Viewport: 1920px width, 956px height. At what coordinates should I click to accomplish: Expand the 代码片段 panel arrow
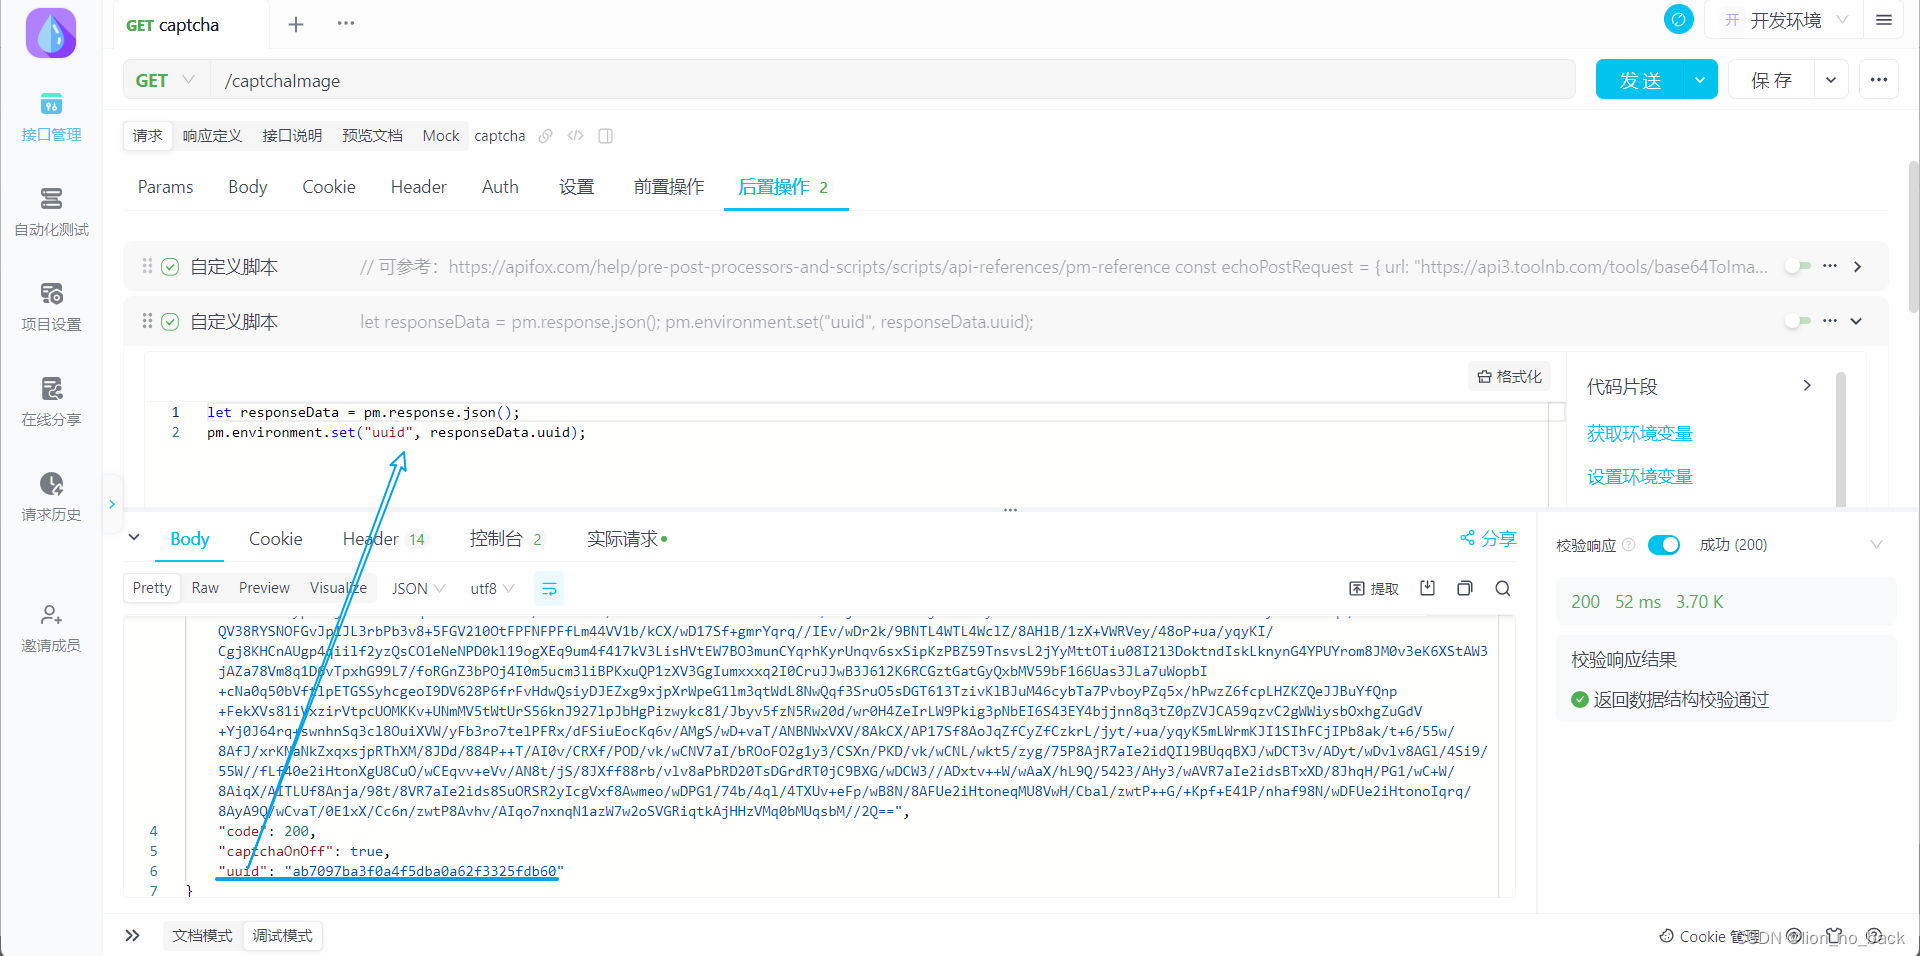(x=1807, y=386)
